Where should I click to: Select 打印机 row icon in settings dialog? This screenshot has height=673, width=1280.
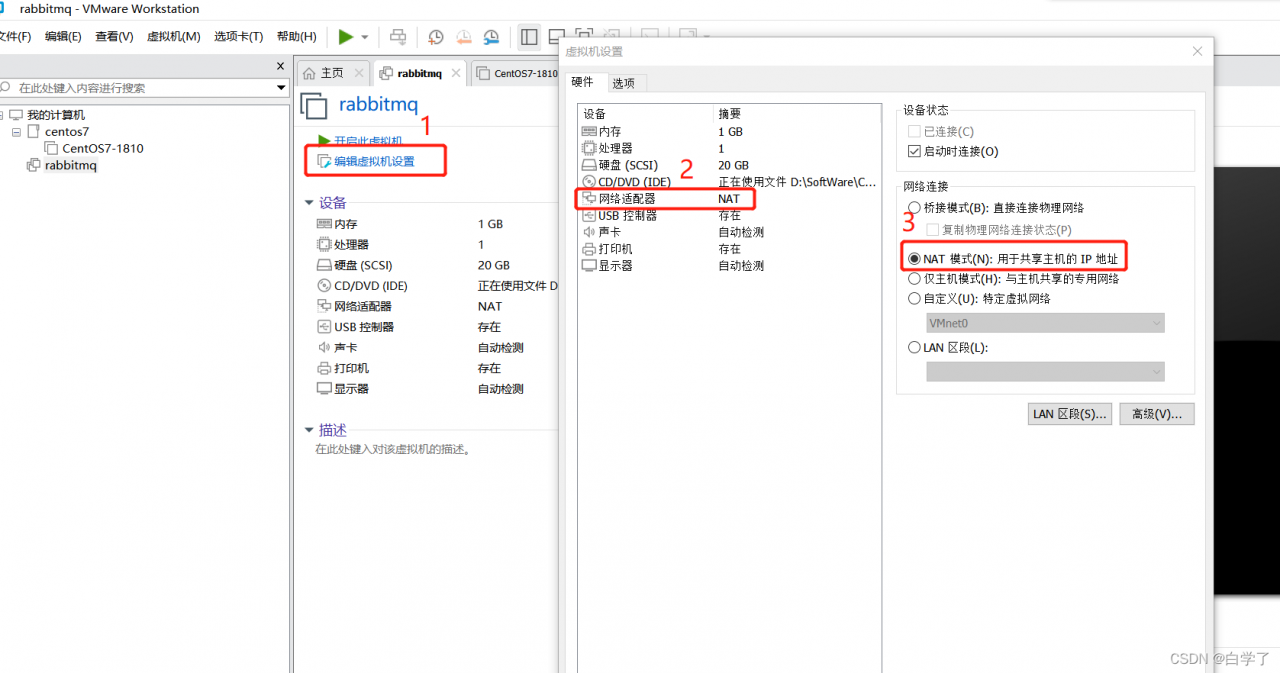click(x=589, y=248)
